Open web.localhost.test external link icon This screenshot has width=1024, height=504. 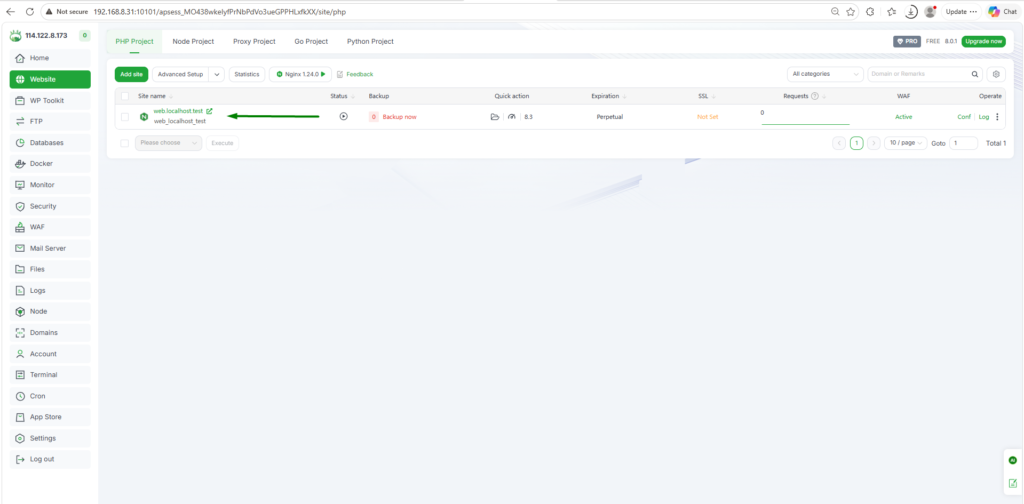[209, 111]
